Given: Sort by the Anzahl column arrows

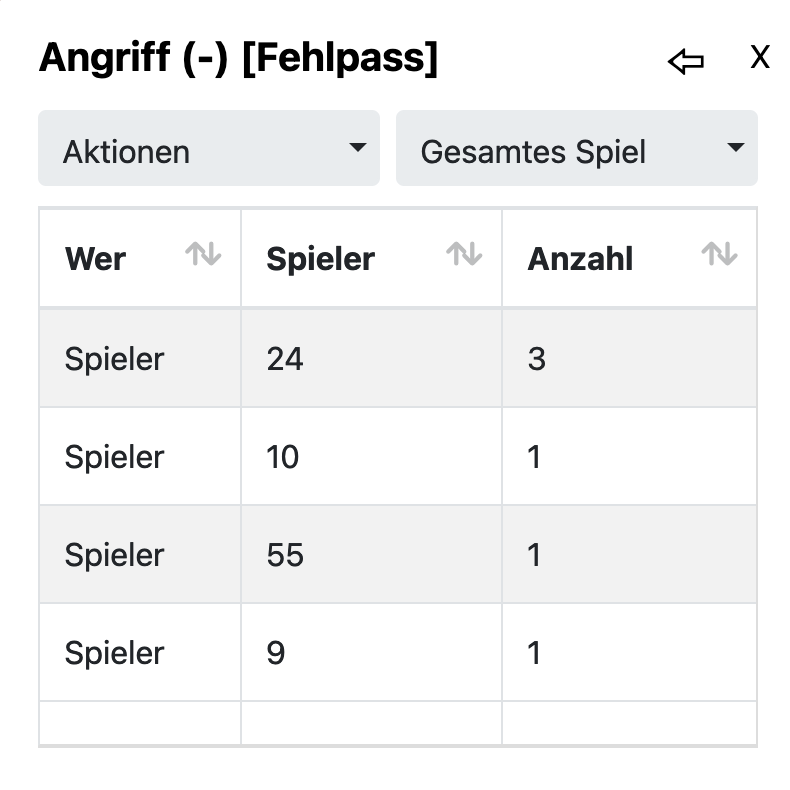Looking at the screenshot, I should click(719, 255).
